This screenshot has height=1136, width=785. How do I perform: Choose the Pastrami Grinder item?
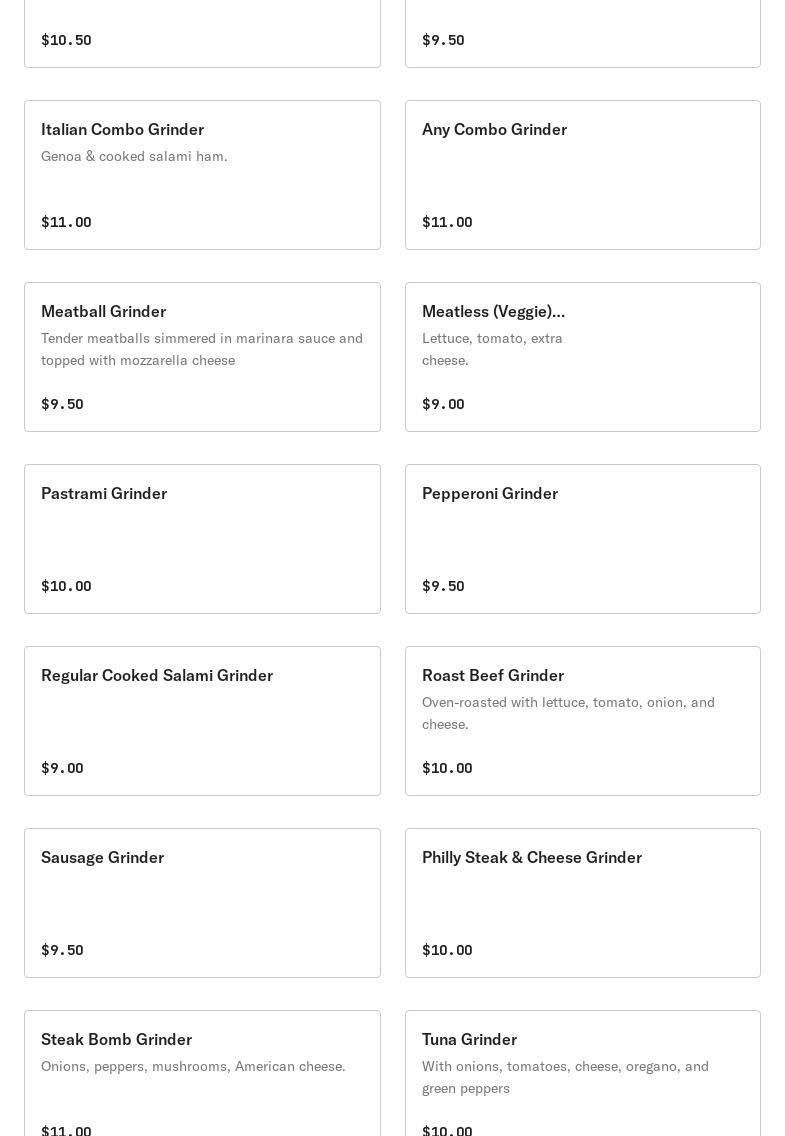pos(202,539)
